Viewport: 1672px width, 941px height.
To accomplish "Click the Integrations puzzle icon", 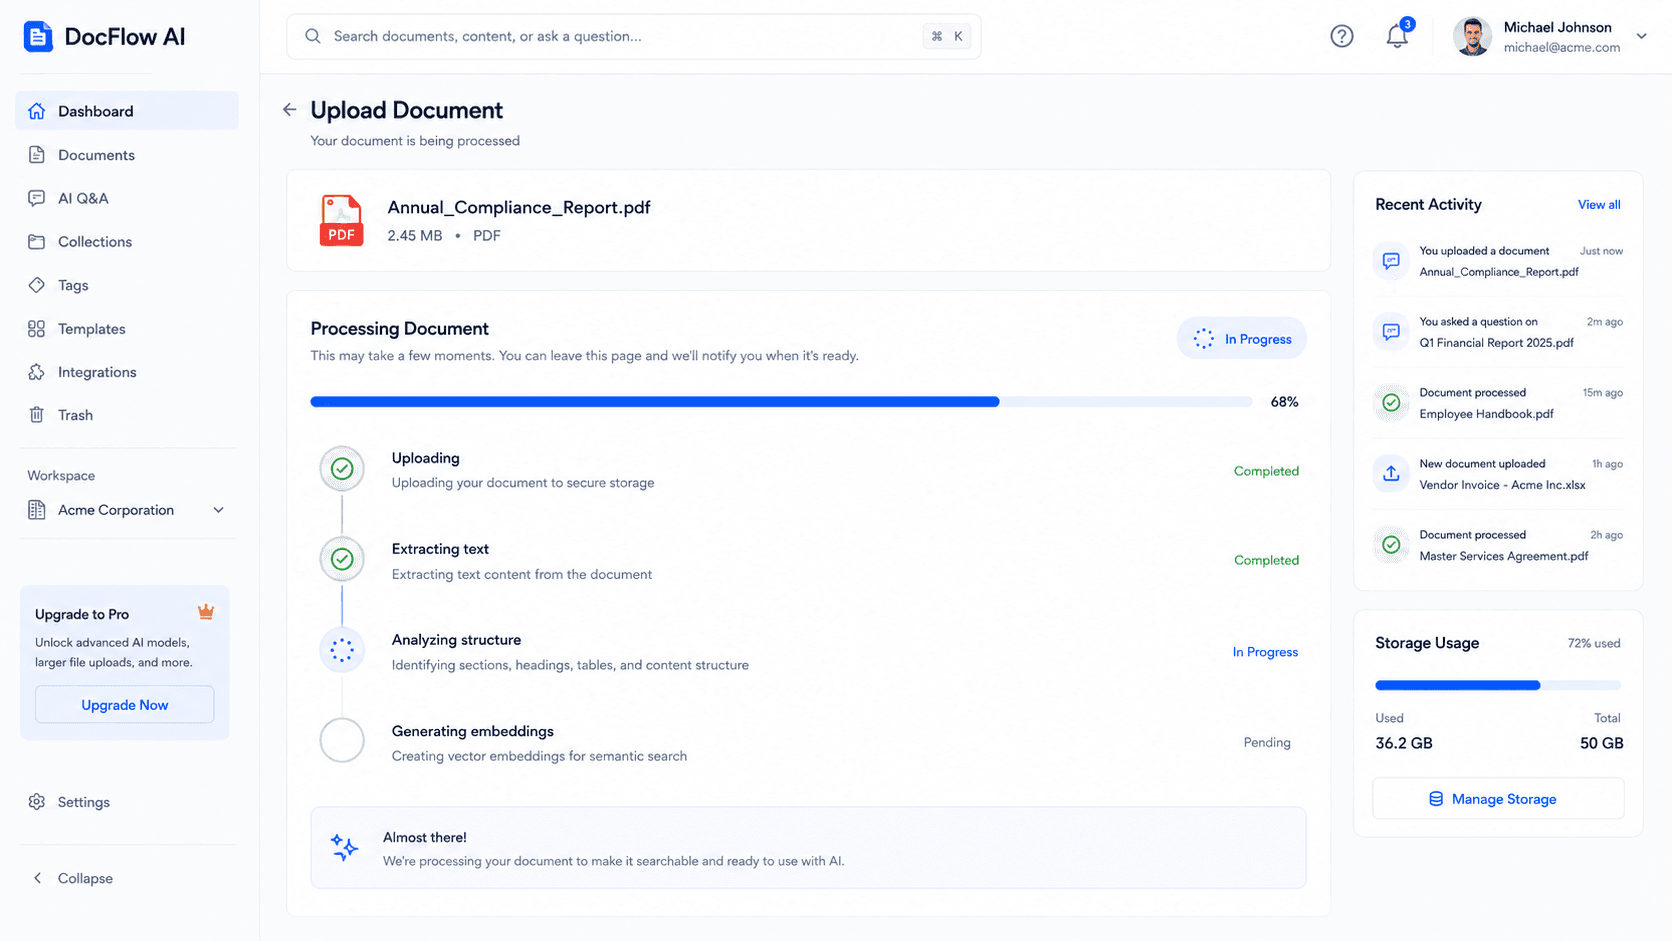I will click(x=37, y=372).
